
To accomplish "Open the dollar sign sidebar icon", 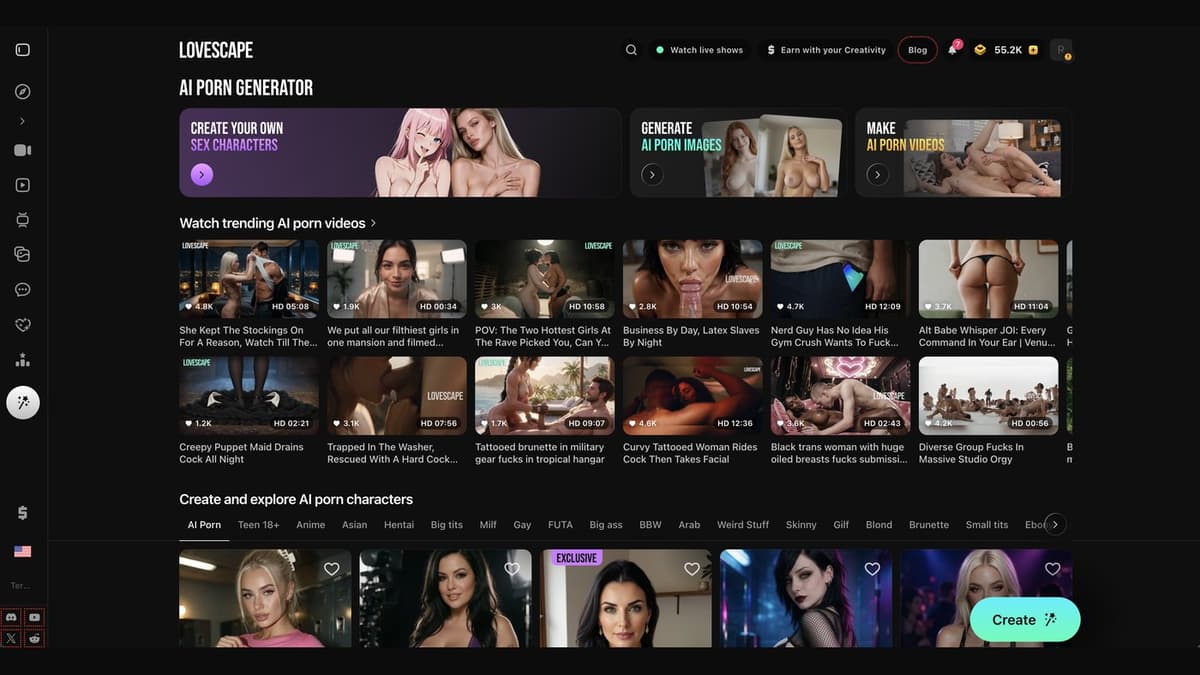I will tap(23, 512).
